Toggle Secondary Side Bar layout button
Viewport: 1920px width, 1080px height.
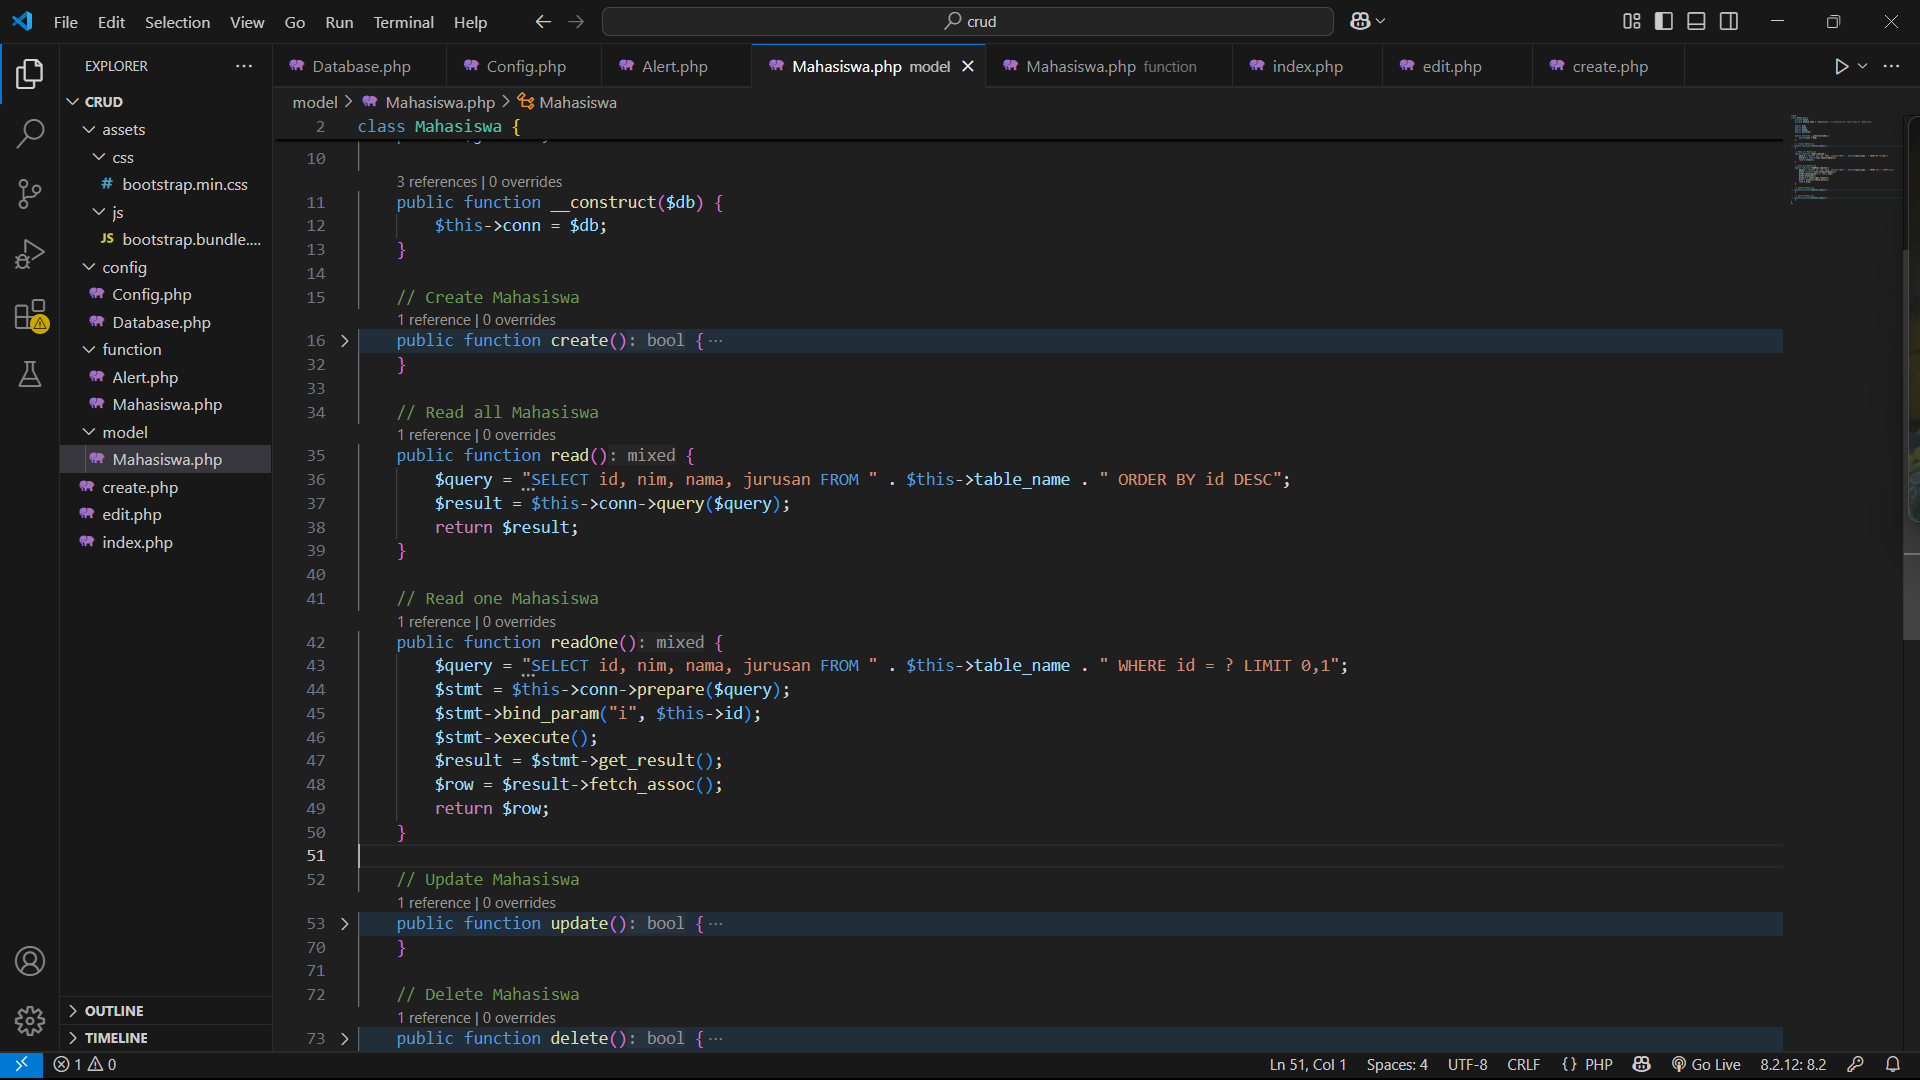[x=1729, y=21]
